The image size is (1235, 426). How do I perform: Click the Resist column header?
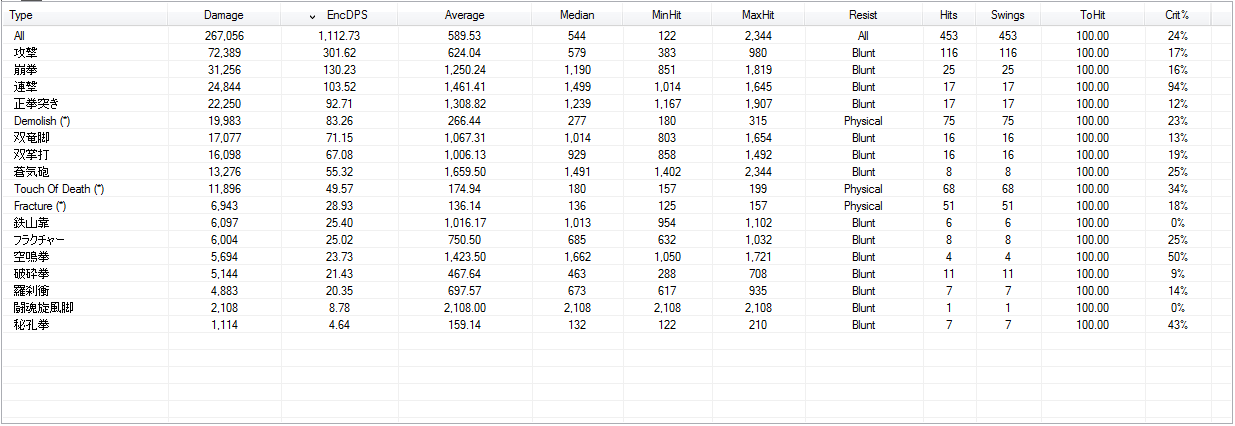tap(863, 16)
